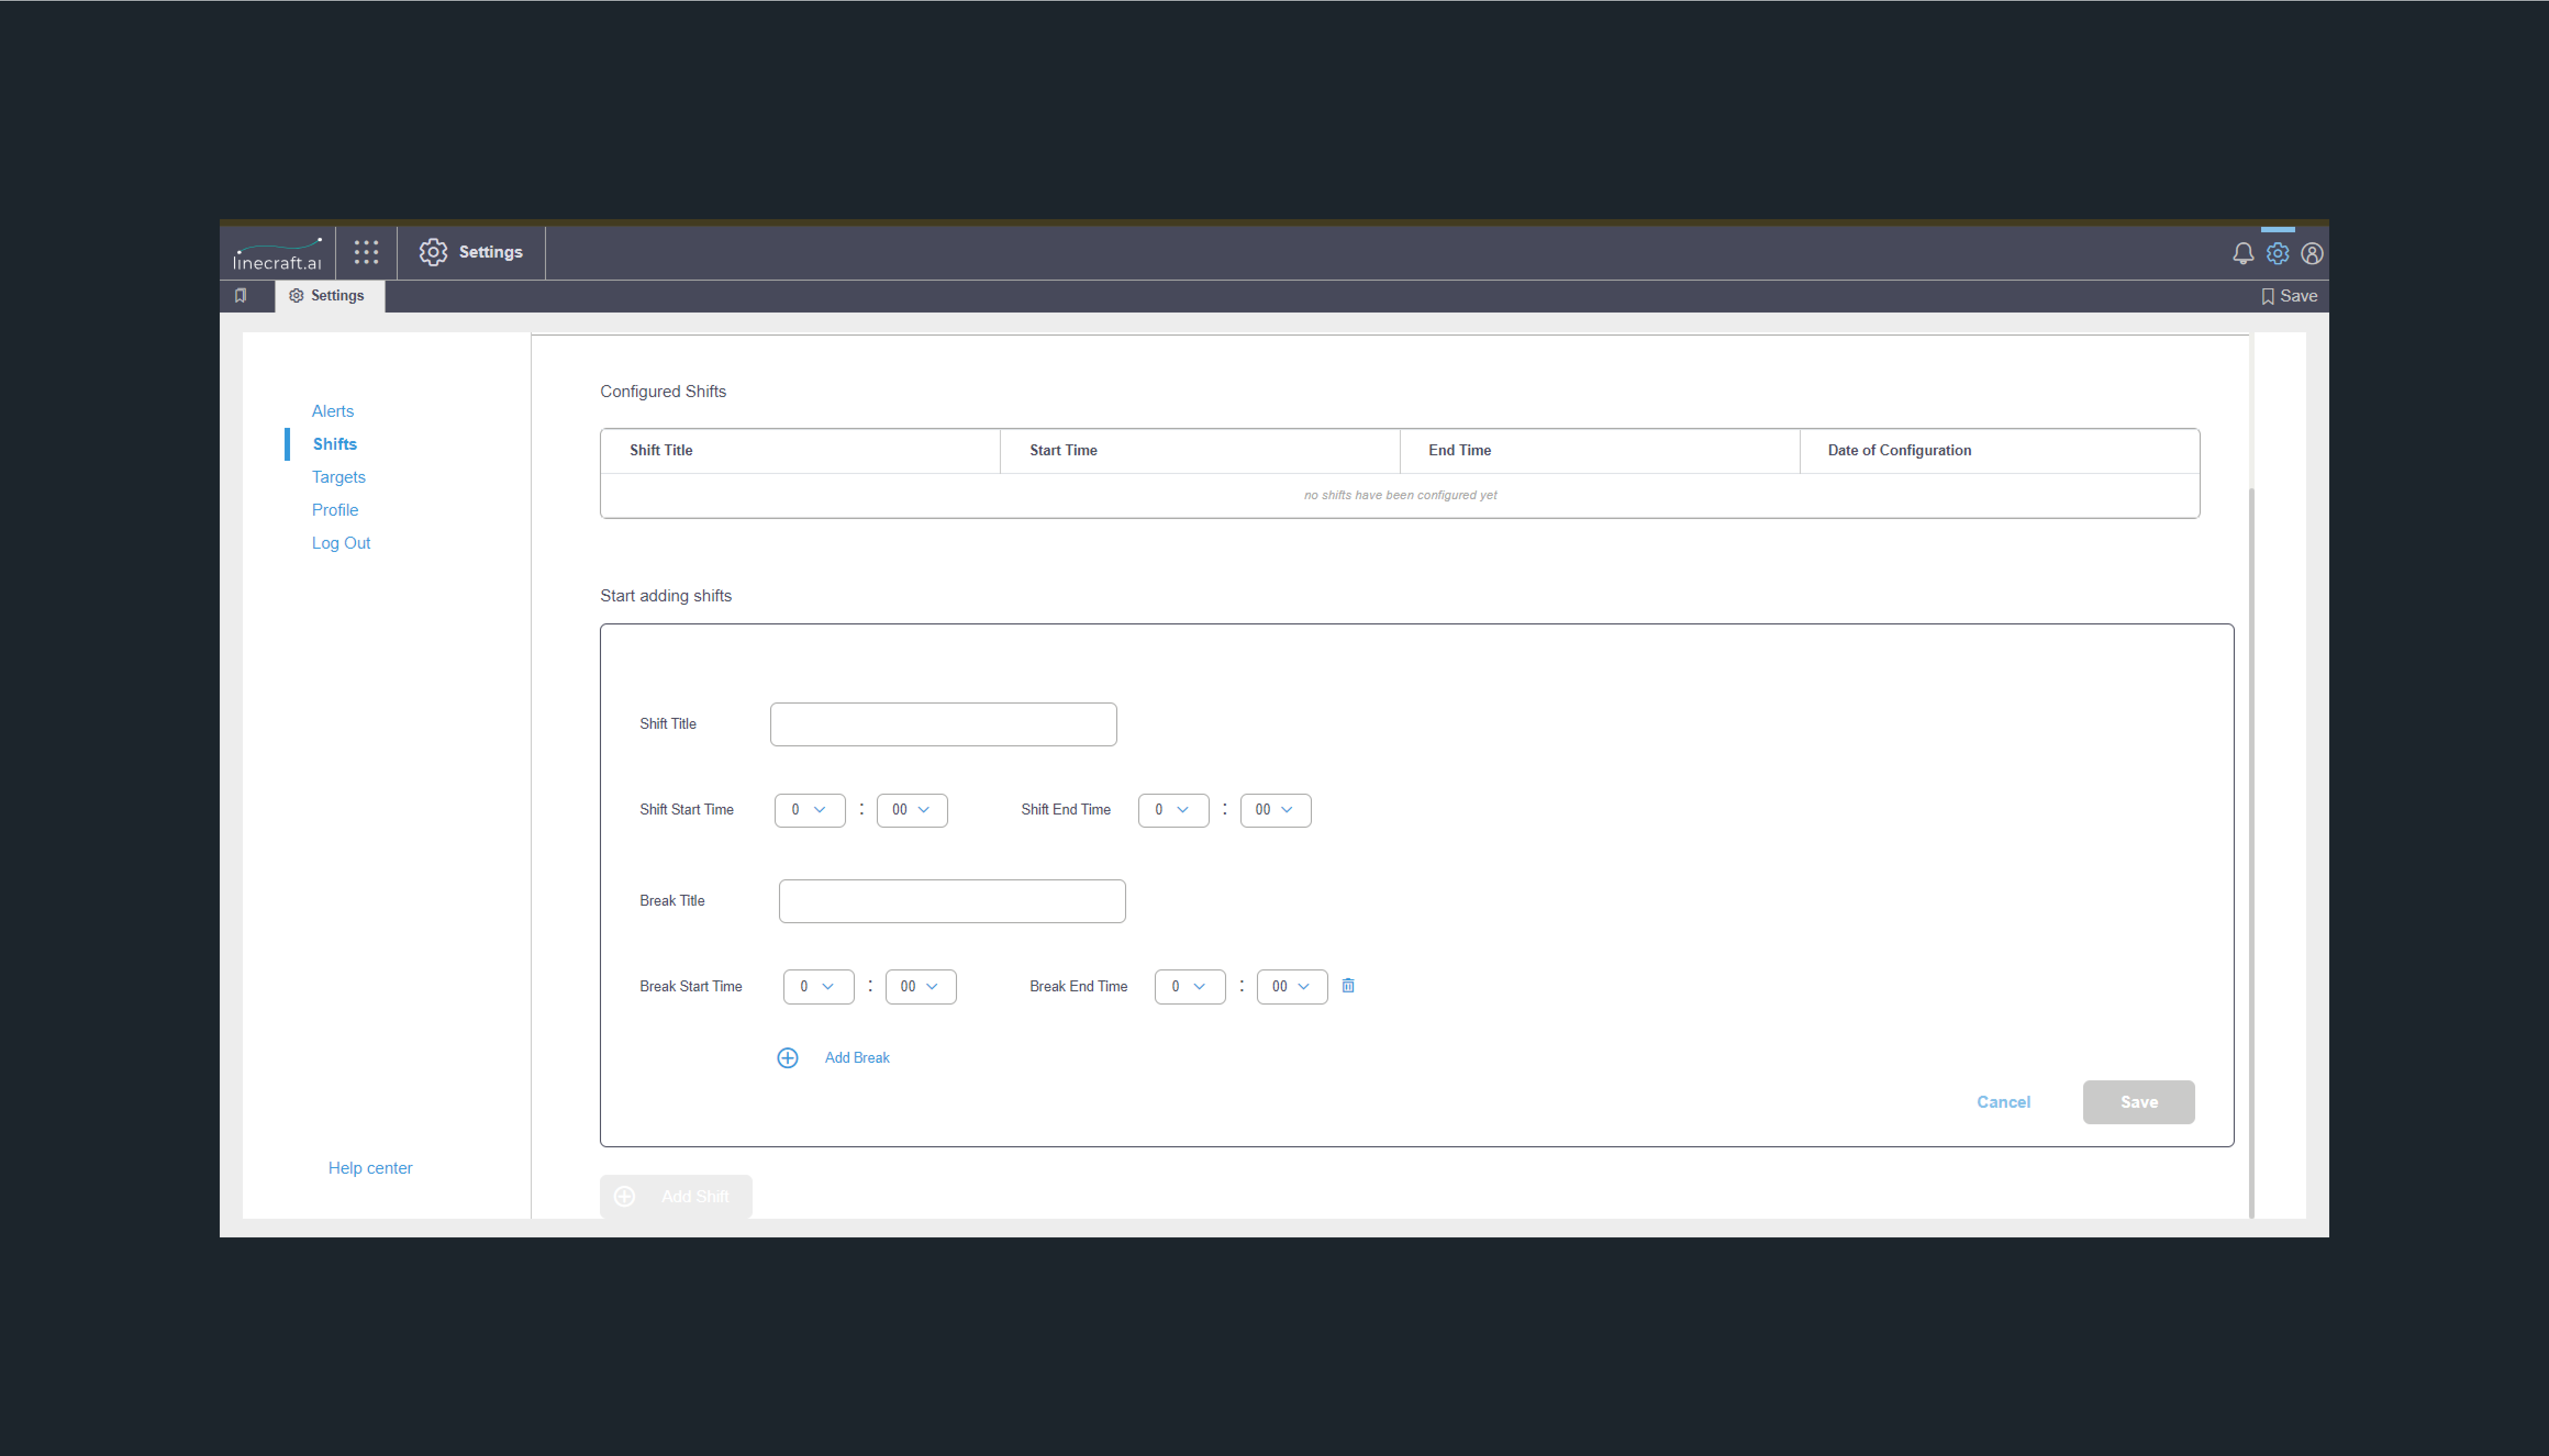Viewport: 2549px width, 1456px height.
Task: Delete the break with trash icon
Action: click(x=1347, y=986)
